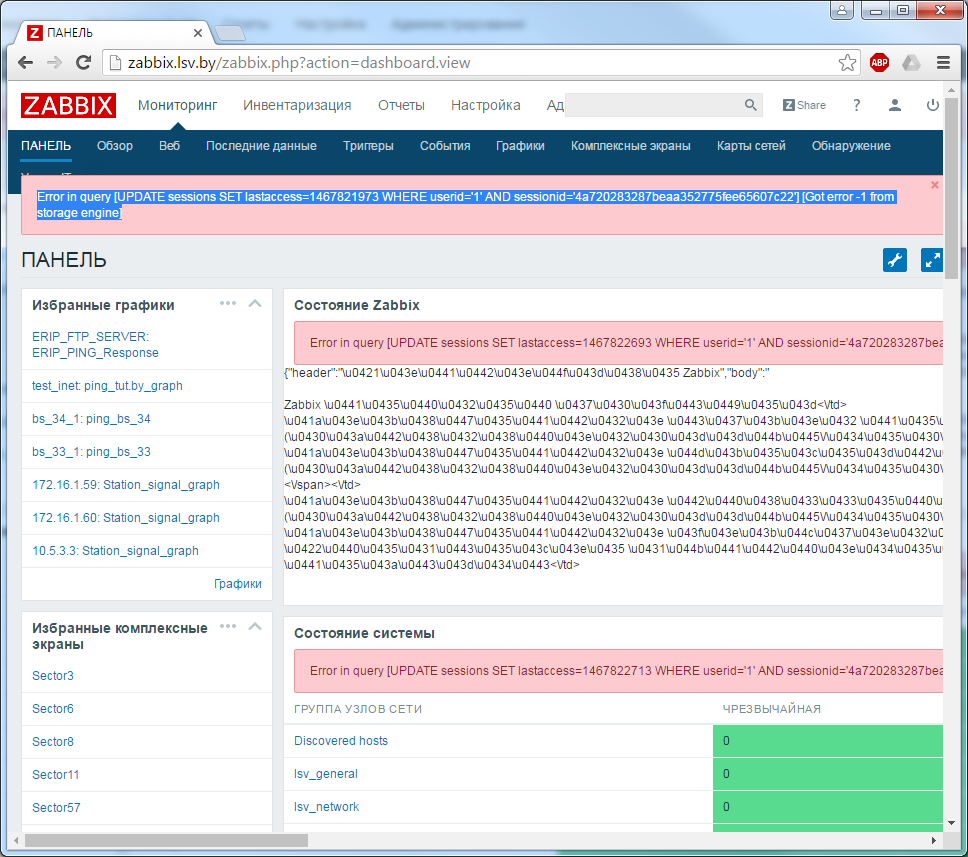Open the Графики submenu section

(x=520, y=146)
